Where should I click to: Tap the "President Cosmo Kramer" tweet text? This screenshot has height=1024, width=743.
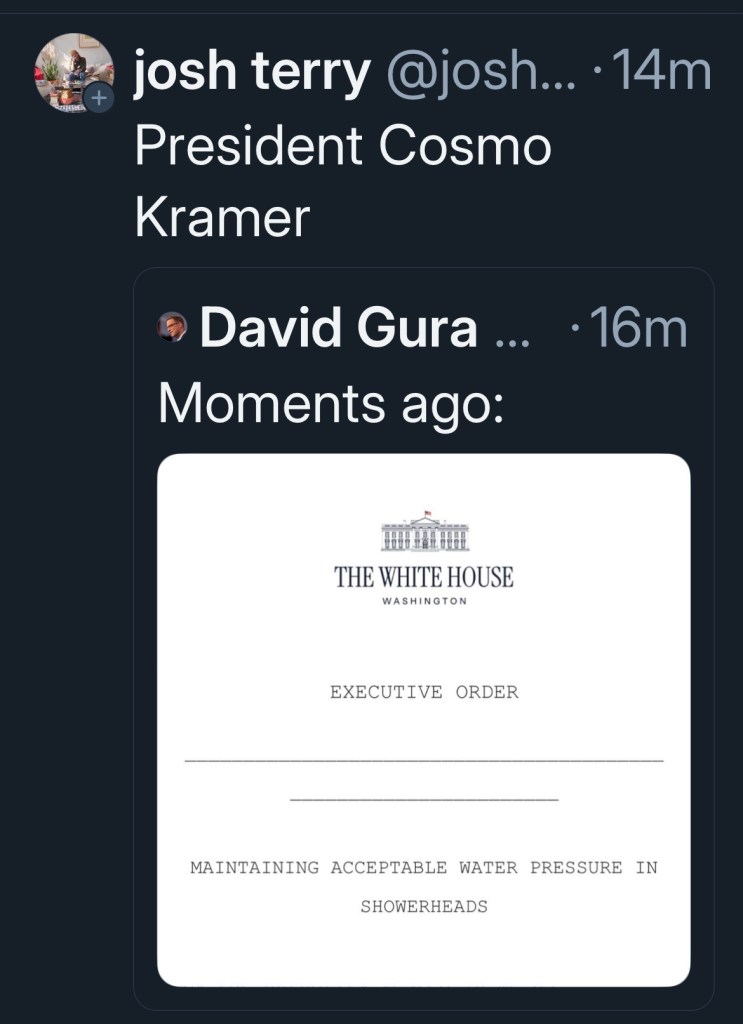pos(342,182)
